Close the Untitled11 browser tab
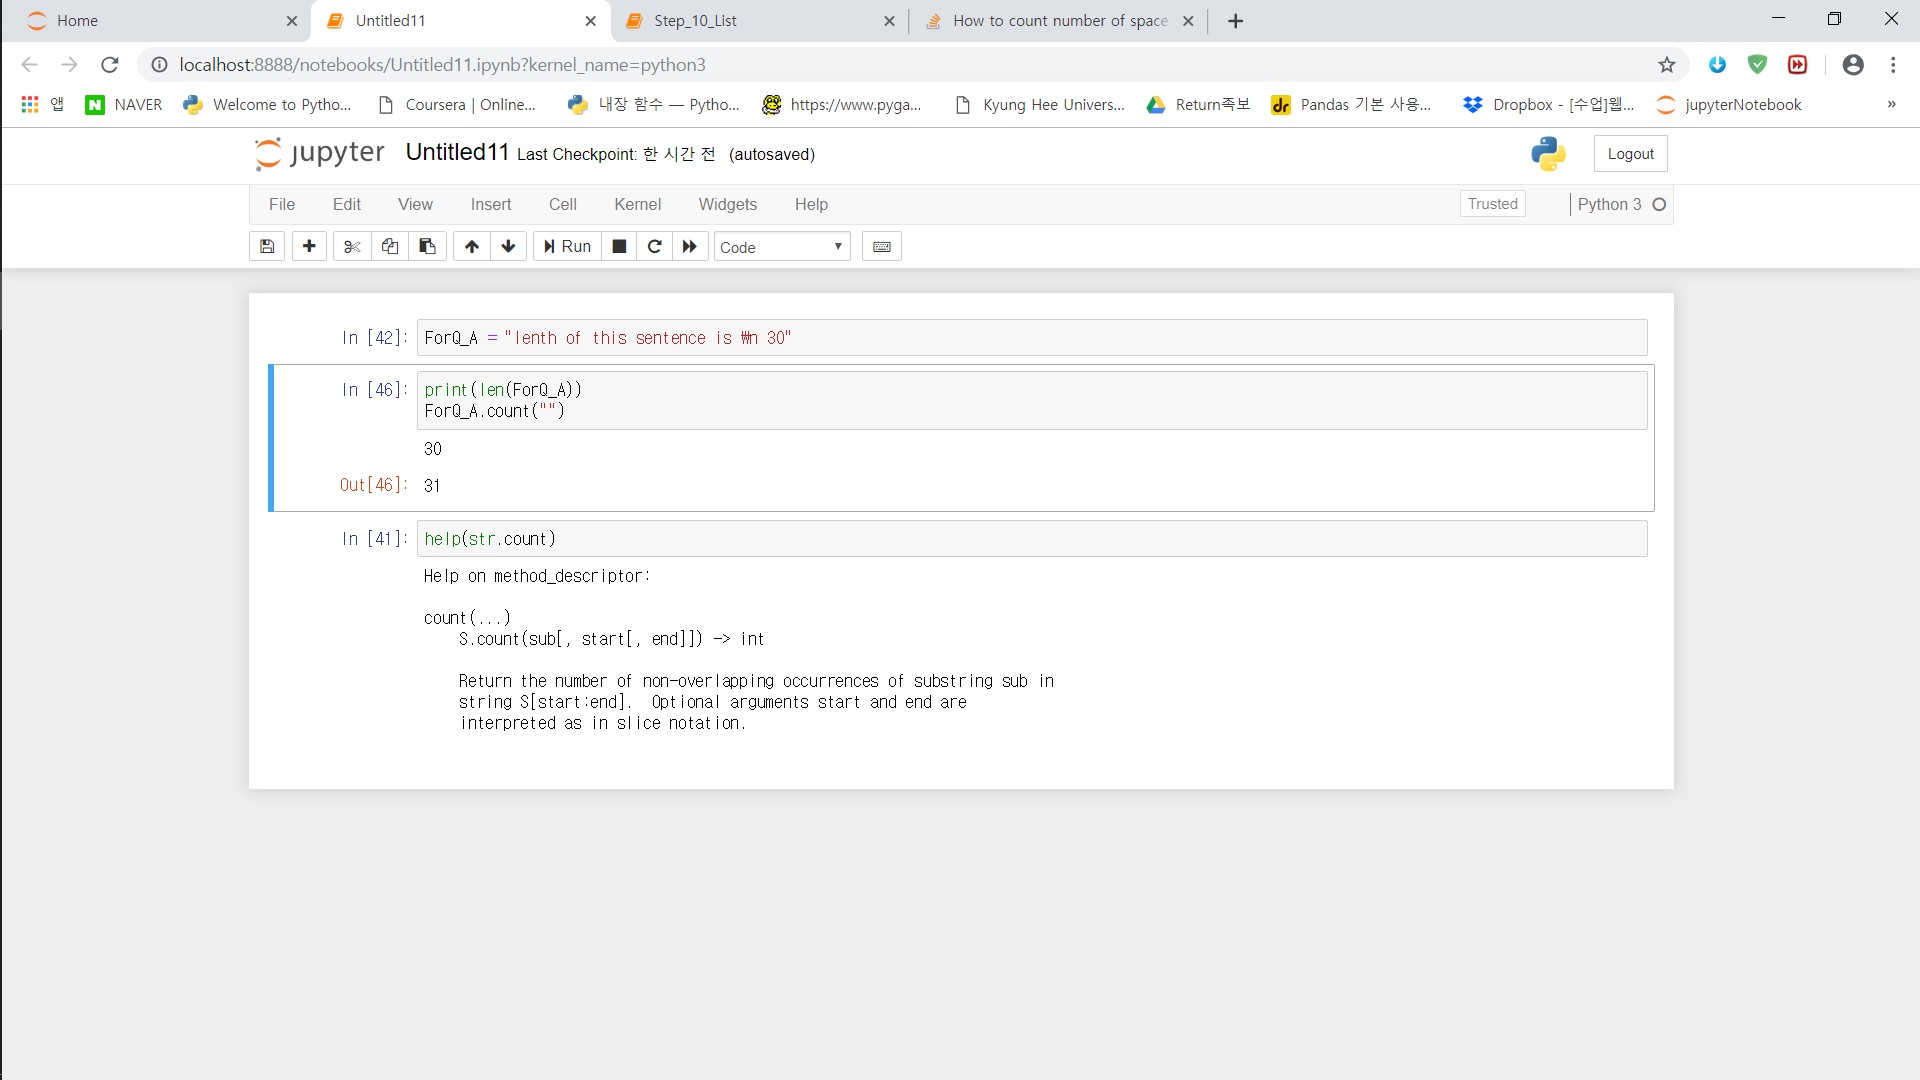1920x1080 pixels. [x=591, y=21]
